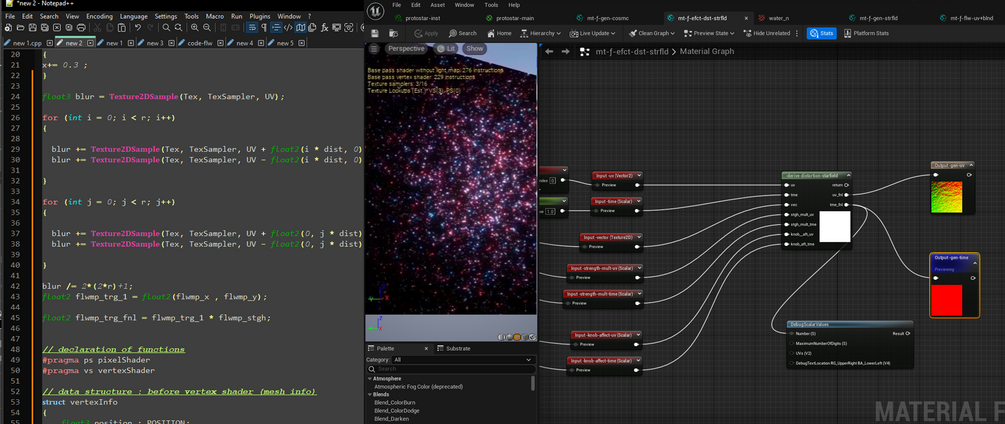Click the Zoom Out icon in Notepad++
Viewport: 1005px width, 424px height.
tap(206, 28)
